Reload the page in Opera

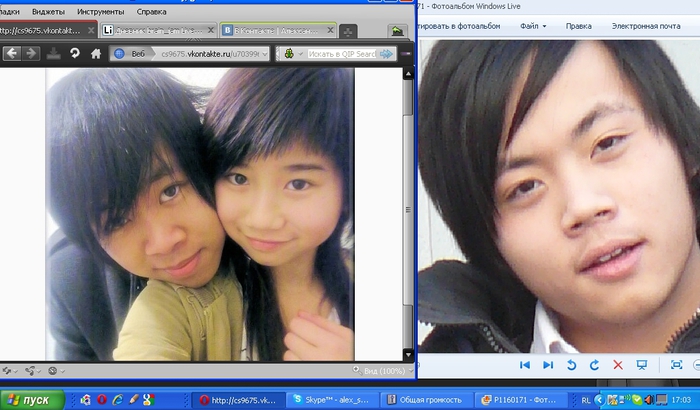(x=75, y=54)
